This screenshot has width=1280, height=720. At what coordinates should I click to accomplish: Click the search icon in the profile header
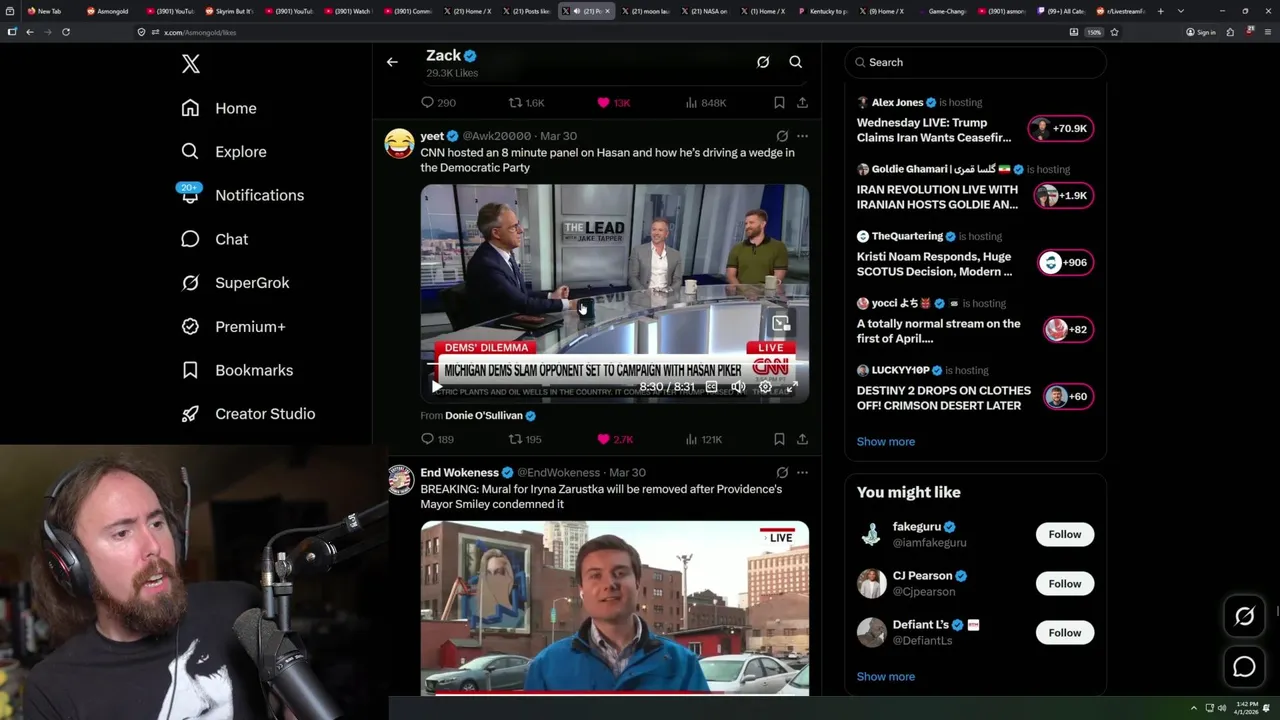point(796,62)
